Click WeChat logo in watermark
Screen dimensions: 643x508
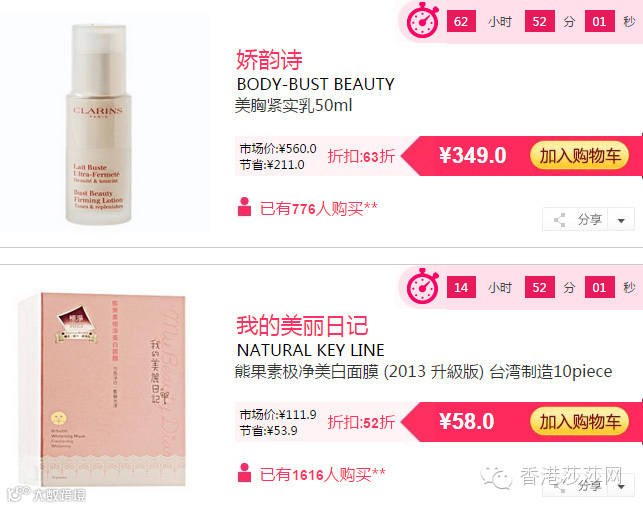(x=497, y=478)
